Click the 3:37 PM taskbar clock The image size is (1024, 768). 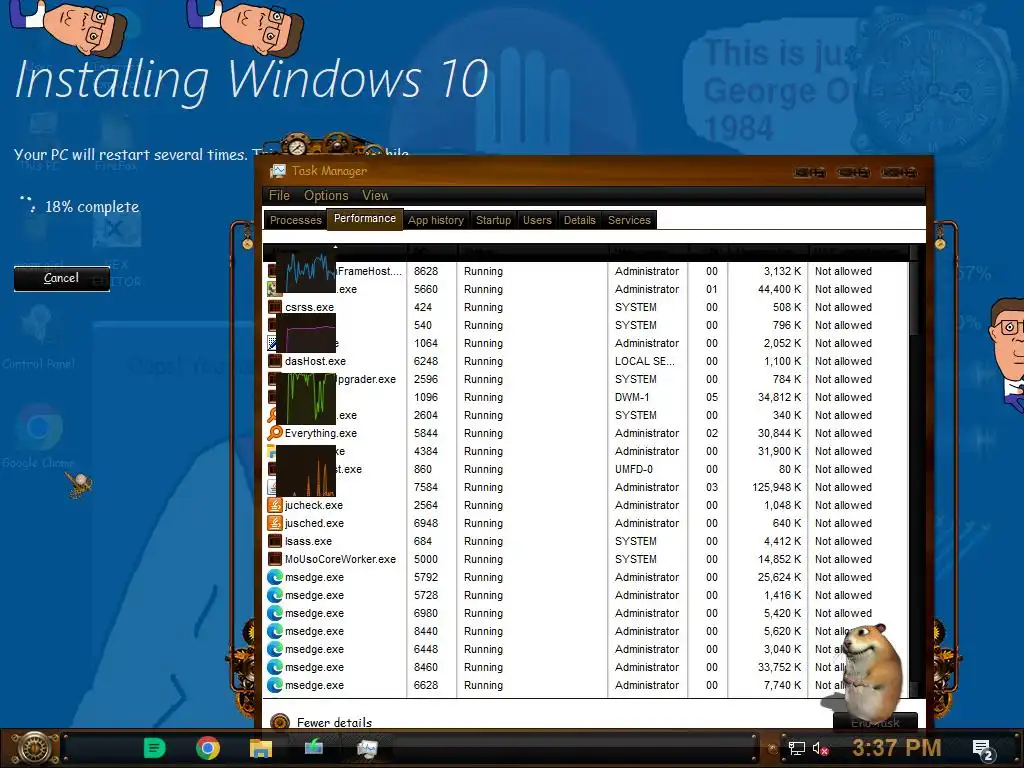896,748
